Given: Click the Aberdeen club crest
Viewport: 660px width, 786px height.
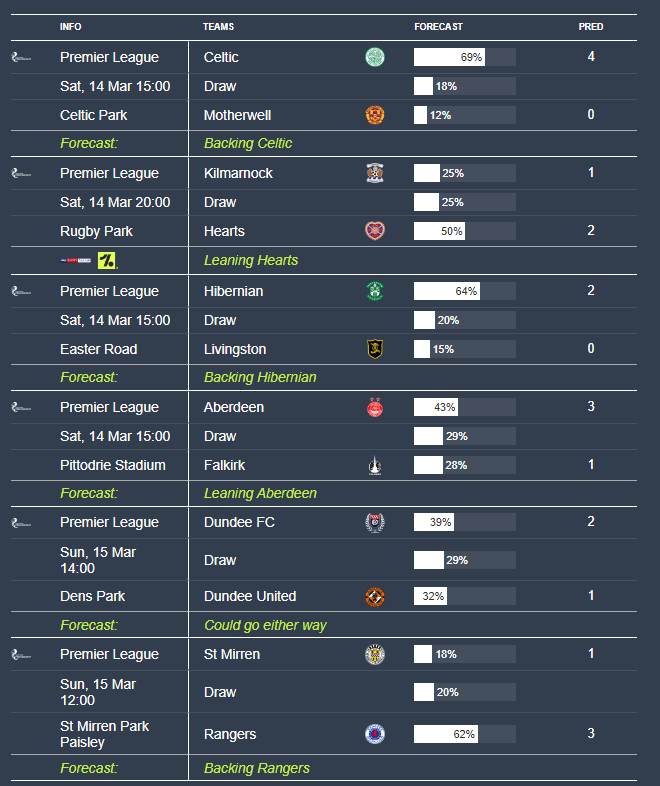Looking at the screenshot, I should pyautogui.click(x=375, y=407).
